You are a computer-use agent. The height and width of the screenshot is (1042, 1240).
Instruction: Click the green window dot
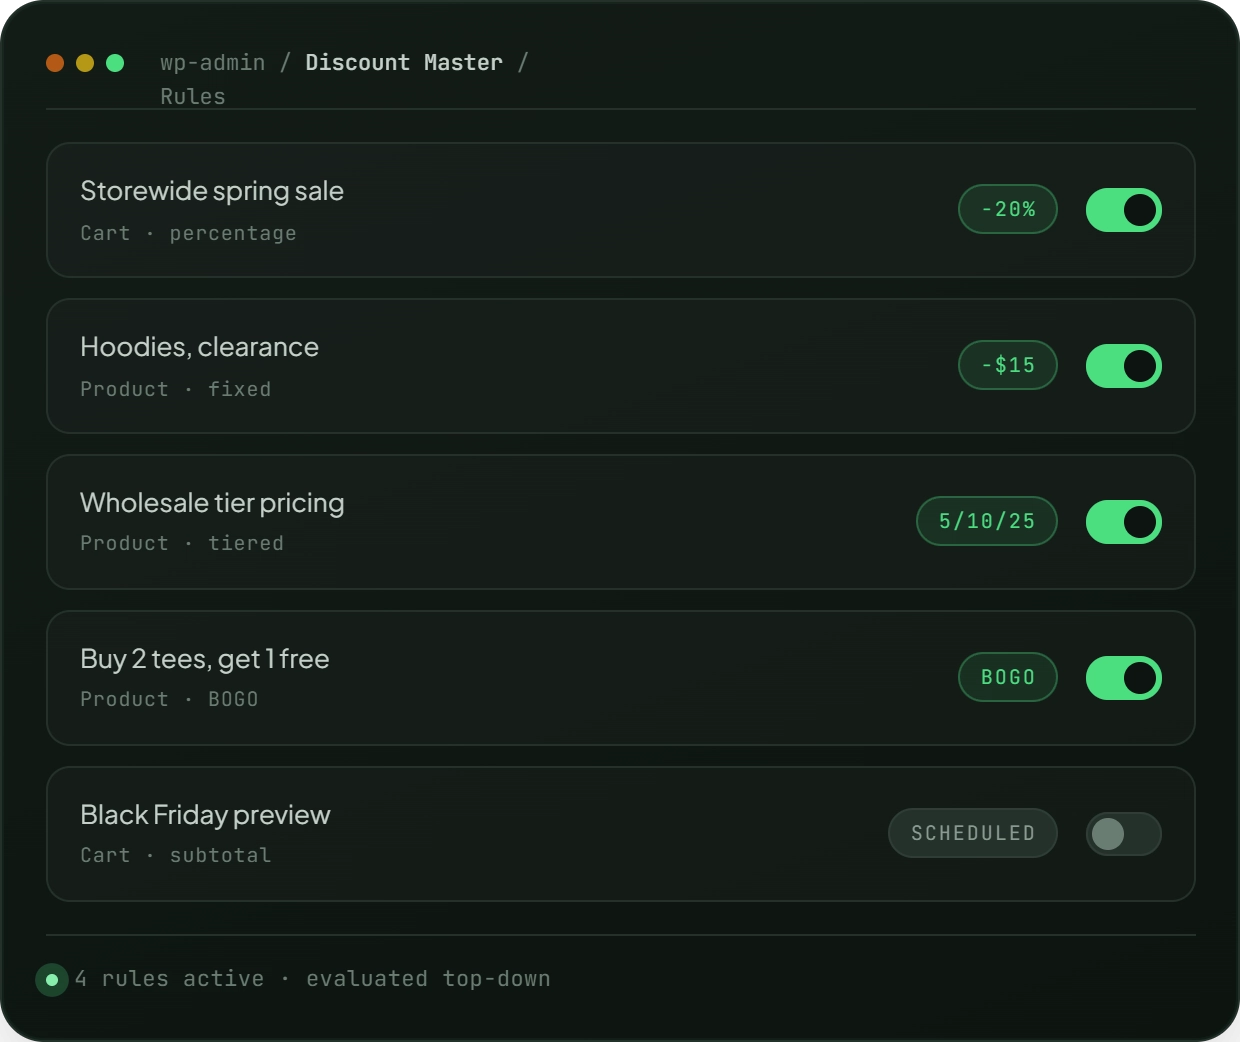[115, 63]
